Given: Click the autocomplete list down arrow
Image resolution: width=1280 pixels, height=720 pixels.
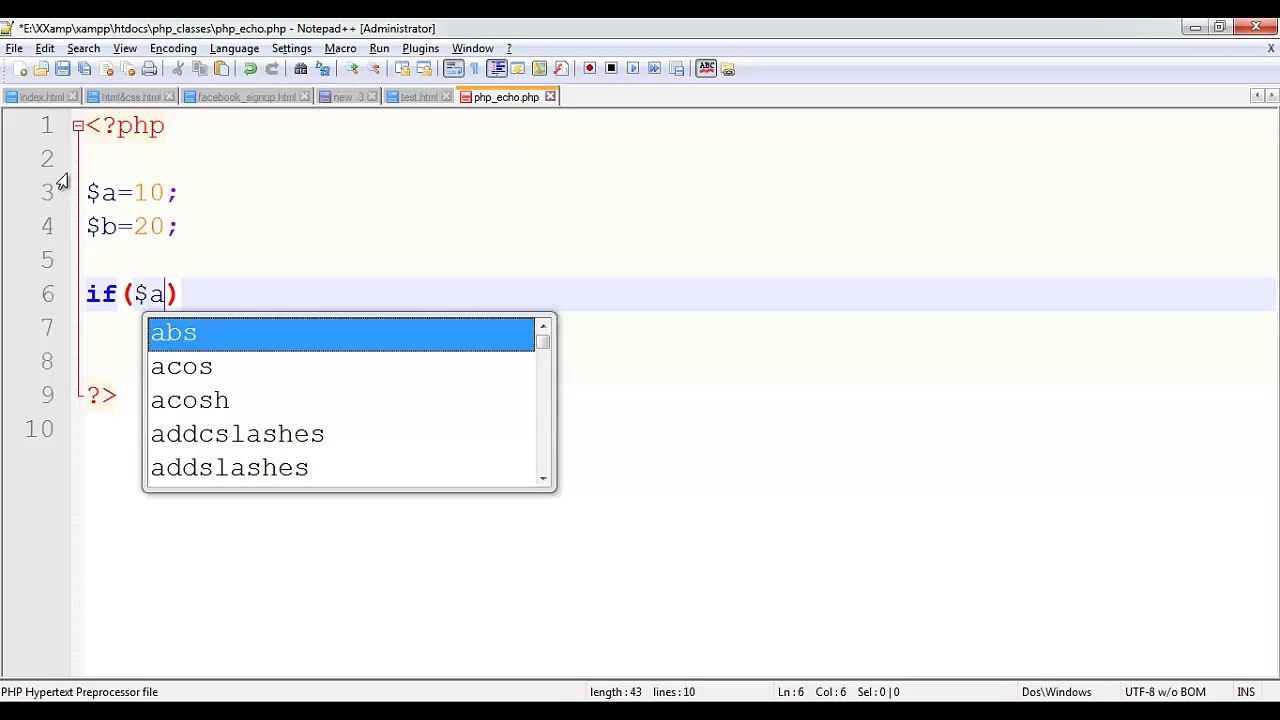Looking at the screenshot, I should (x=543, y=478).
